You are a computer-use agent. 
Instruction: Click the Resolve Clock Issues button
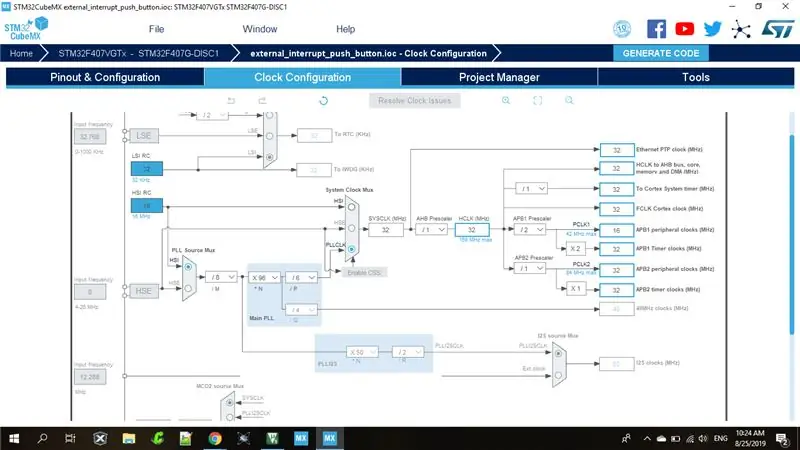point(415,101)
